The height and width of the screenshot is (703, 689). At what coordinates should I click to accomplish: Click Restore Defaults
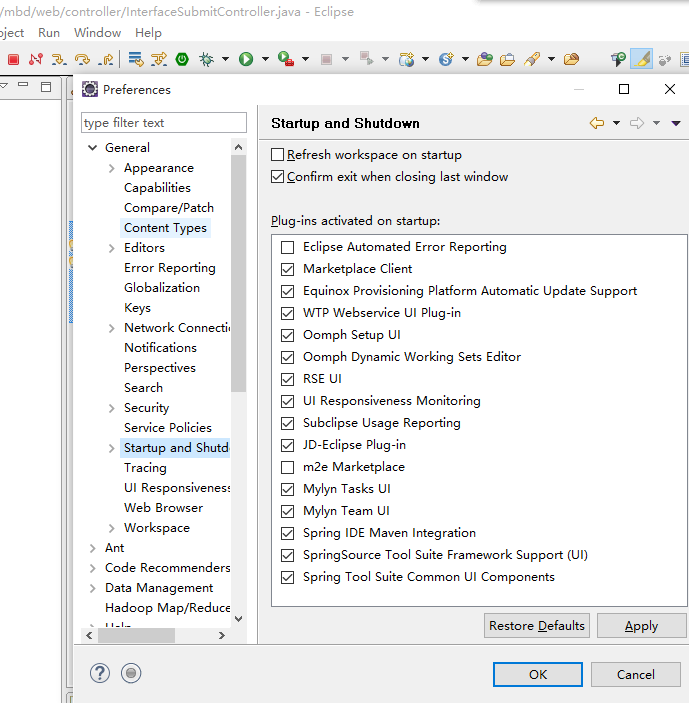pos(537,625)
